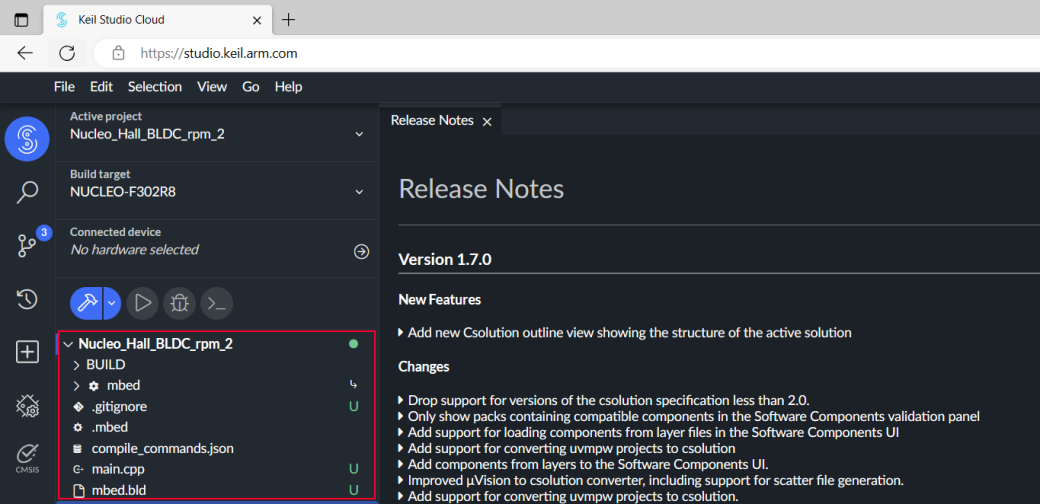The width and height of the screenshot is (1040, 504).
Task: Click the Keil Studio logo icon
Action: [27, 138]
